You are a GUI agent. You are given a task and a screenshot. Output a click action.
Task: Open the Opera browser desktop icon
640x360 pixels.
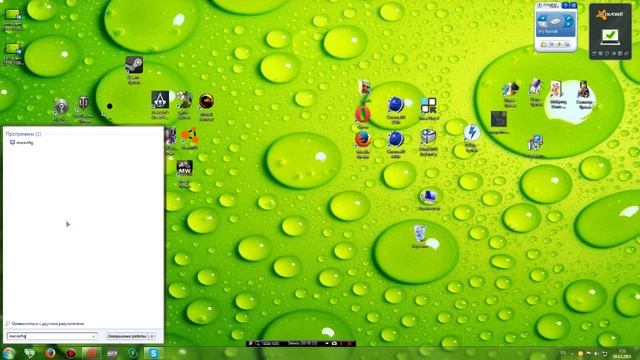click(x=362, y=115)
